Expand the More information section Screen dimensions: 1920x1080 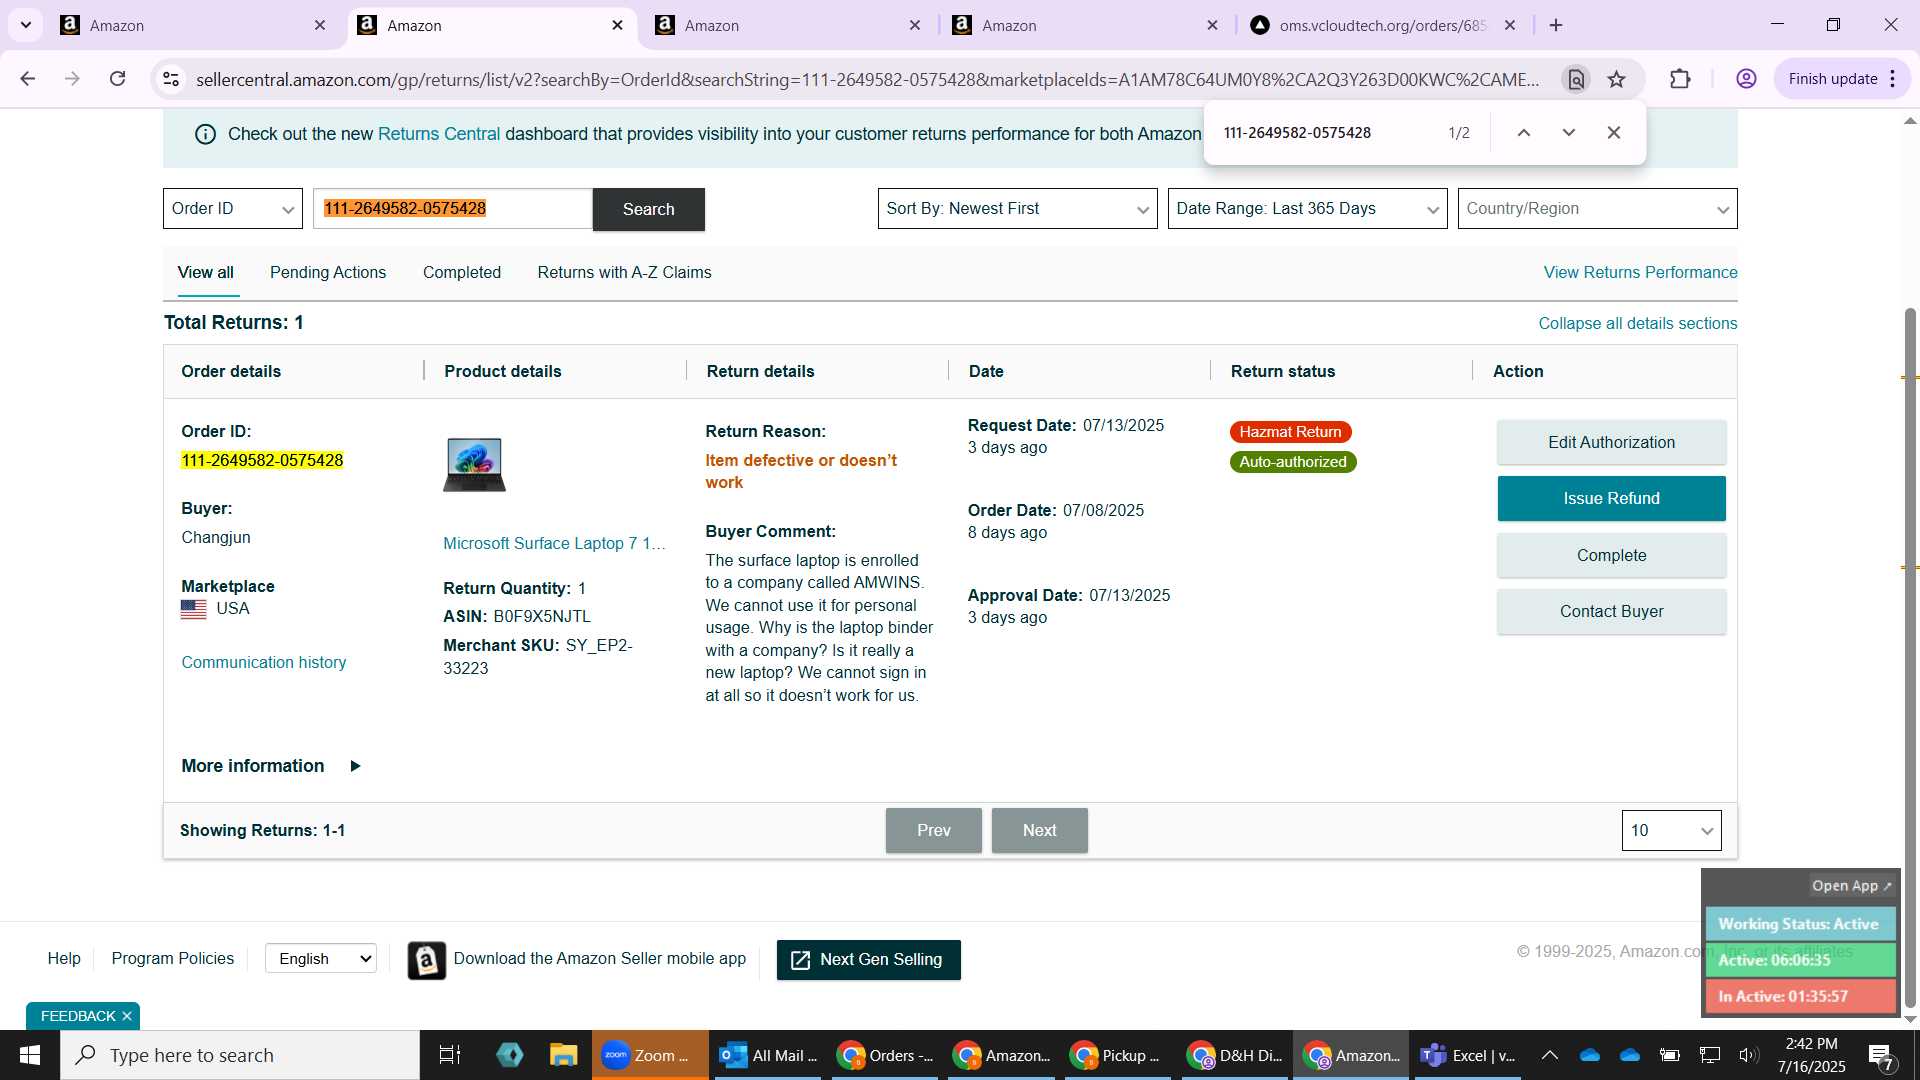pyautogui.click(x=271, y=766)
